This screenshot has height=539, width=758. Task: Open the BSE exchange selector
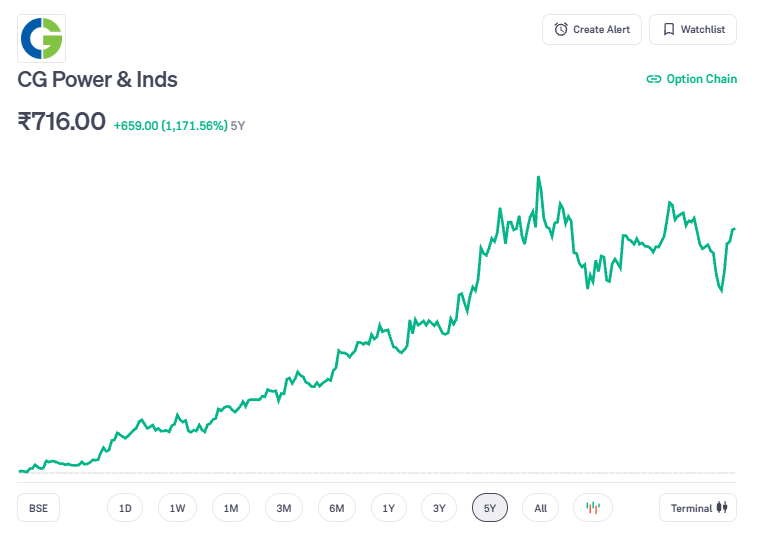coord(38,508)
